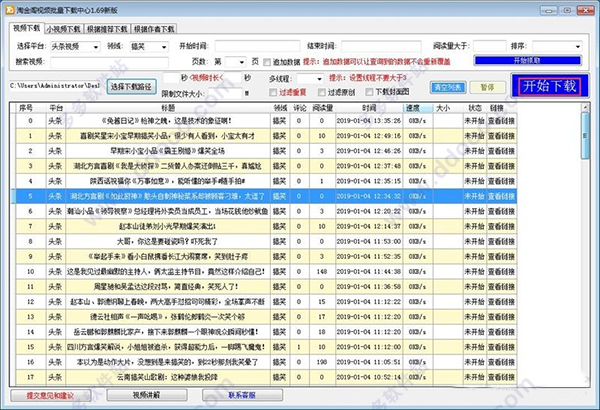Viewport: 600px width, 410px height.
Task: Select row 17 titled 云南搞笑山歌剧
Action: 266,377
